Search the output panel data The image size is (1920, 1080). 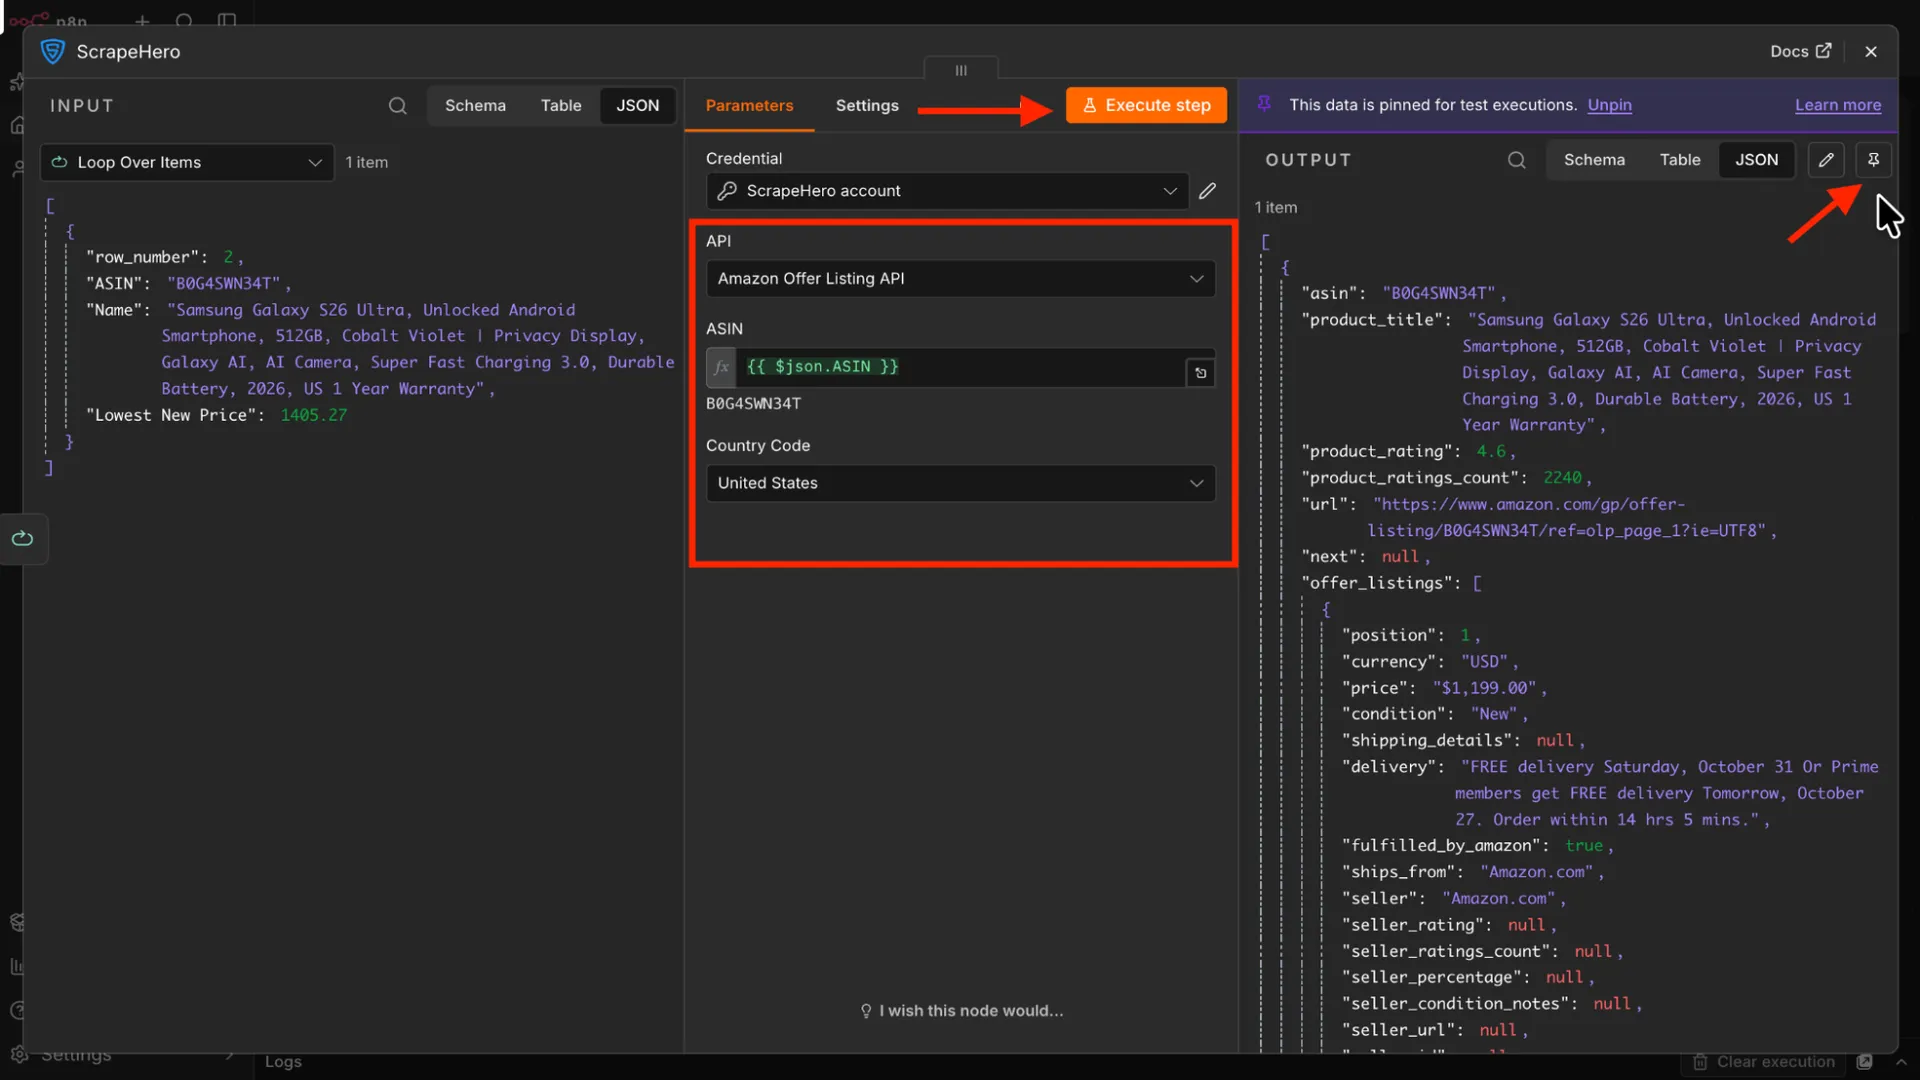click(x=1516, y=160)
